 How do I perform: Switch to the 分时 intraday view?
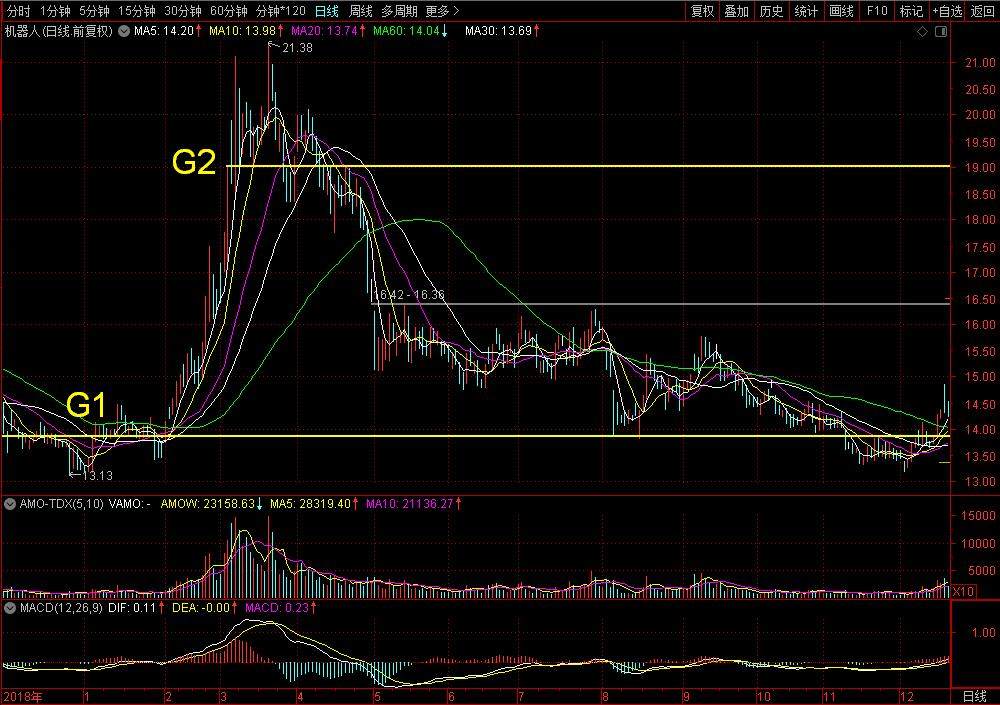tap(18, 11)
